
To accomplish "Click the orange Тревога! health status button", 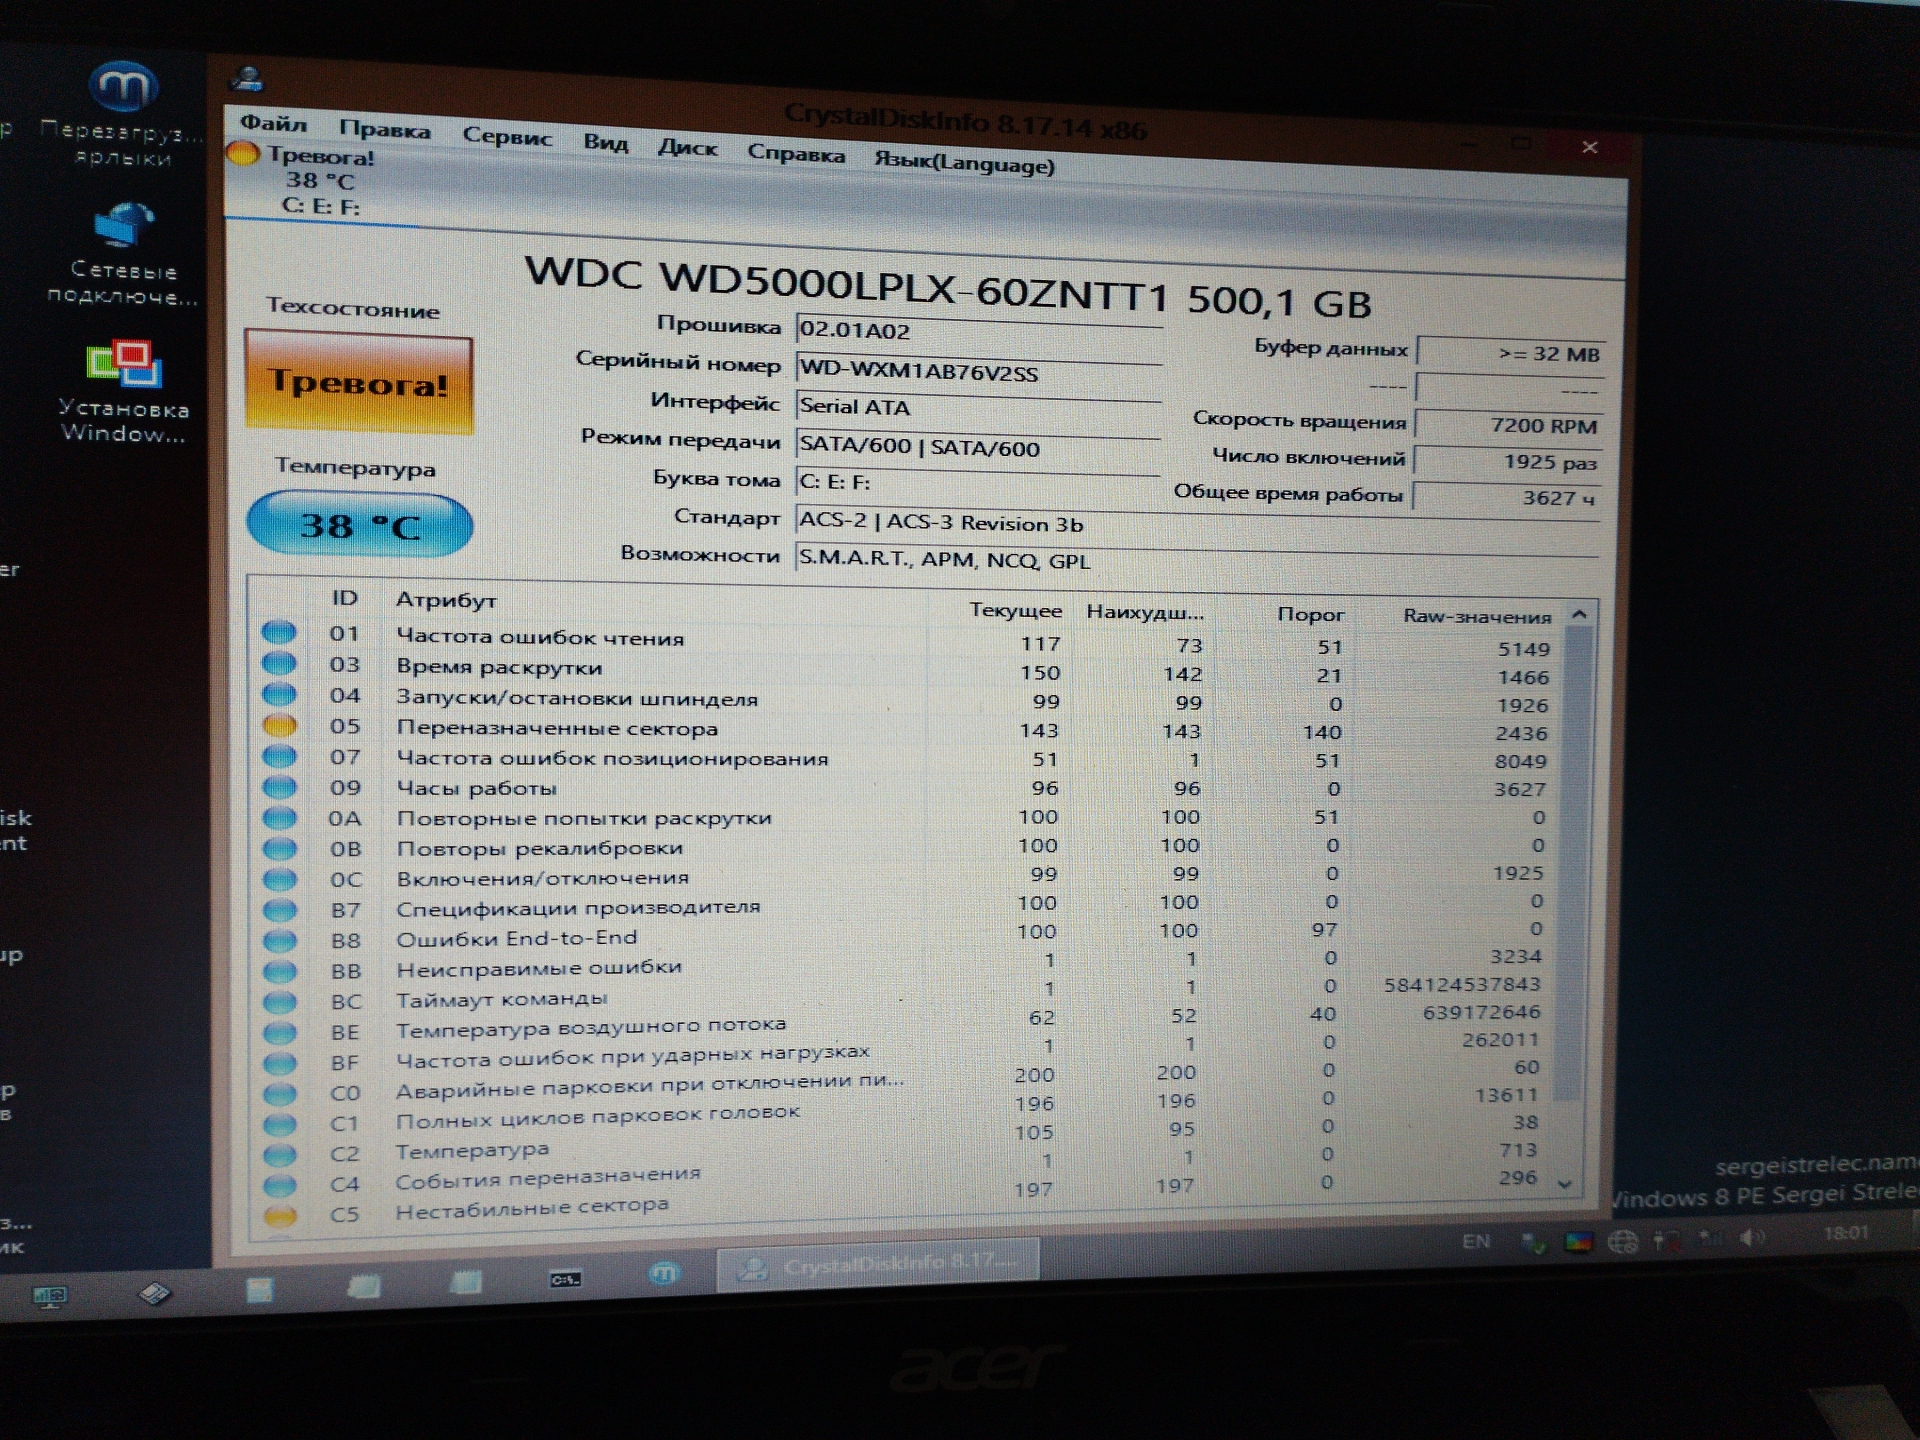I will (359, 384).
